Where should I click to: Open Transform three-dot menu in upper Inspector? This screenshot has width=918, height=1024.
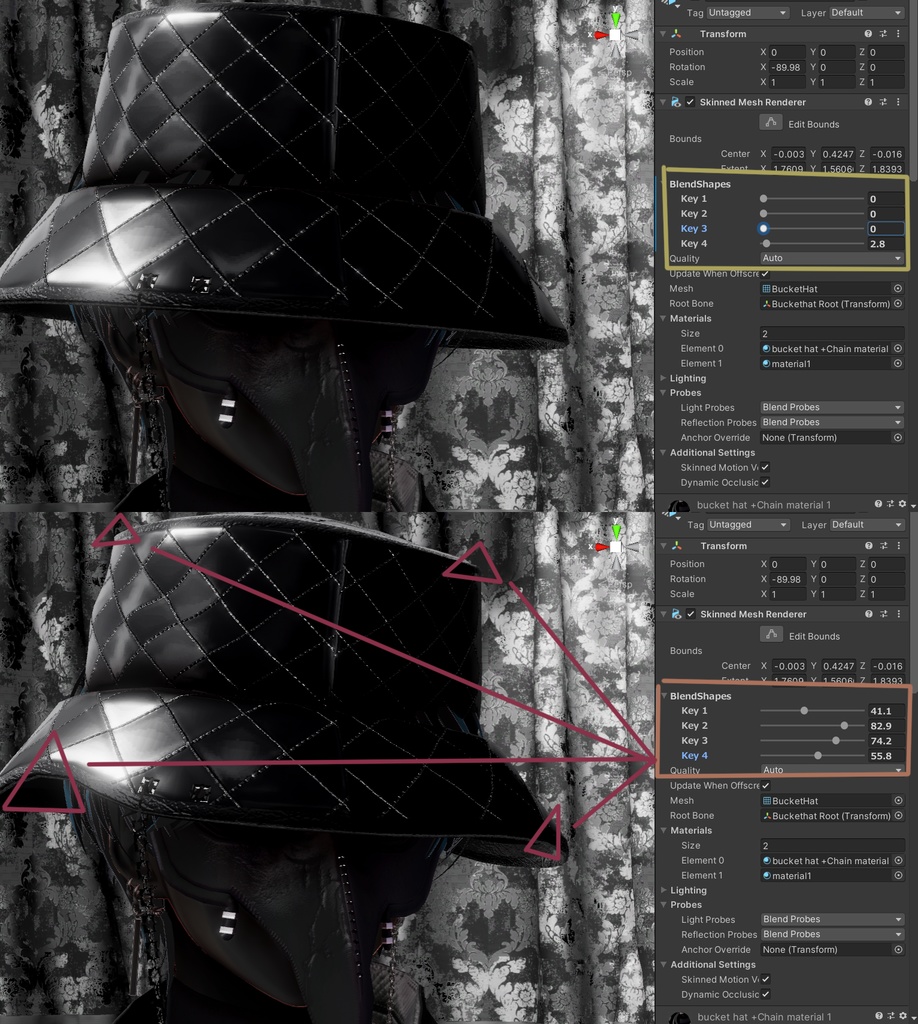[x=898, y=33]
